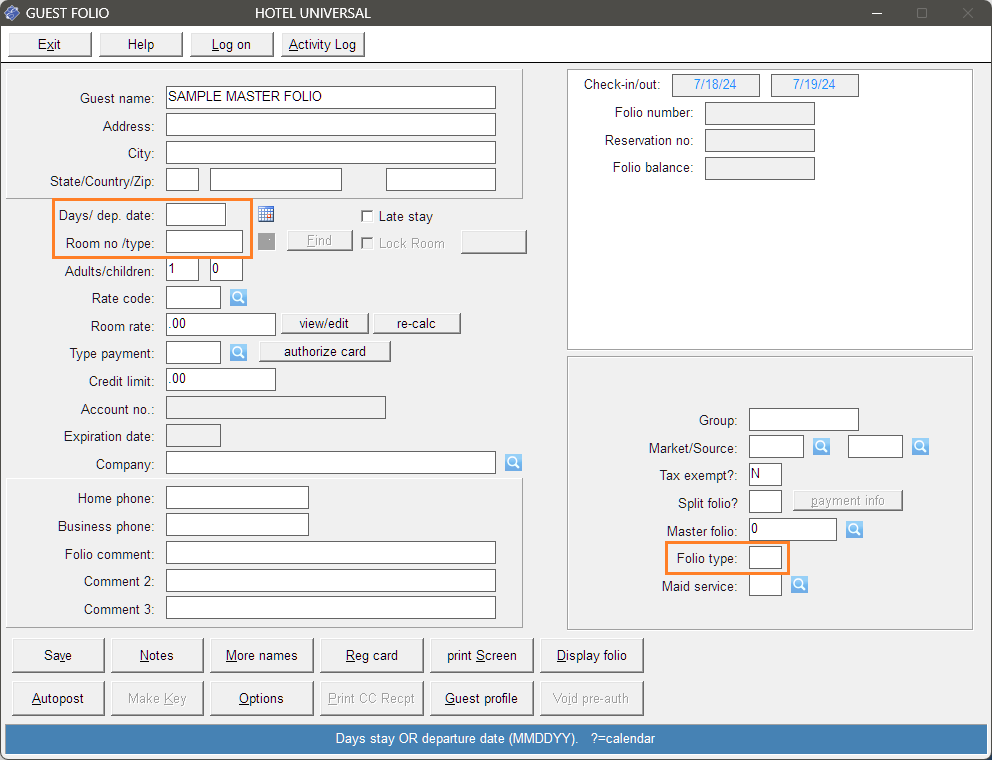Click the Source lookup magnifier icon

pos(921,447)
